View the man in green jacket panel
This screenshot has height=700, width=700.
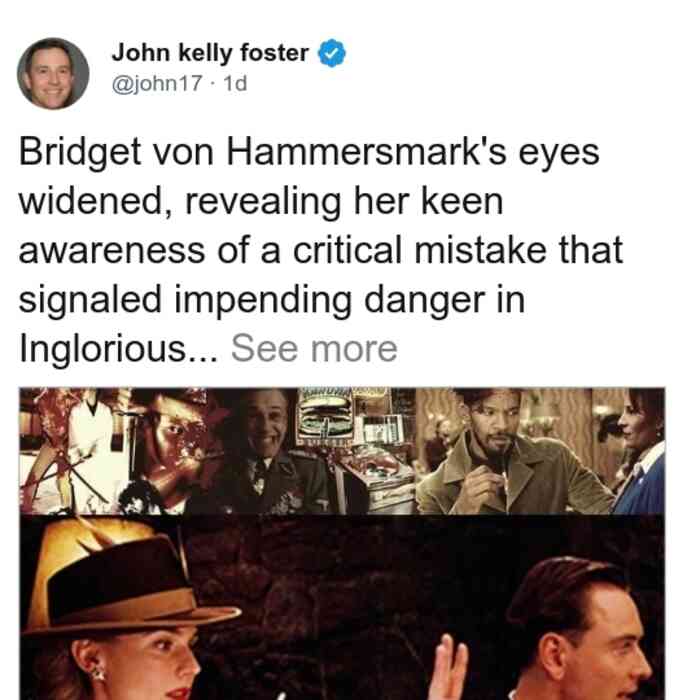pos(513,451)
